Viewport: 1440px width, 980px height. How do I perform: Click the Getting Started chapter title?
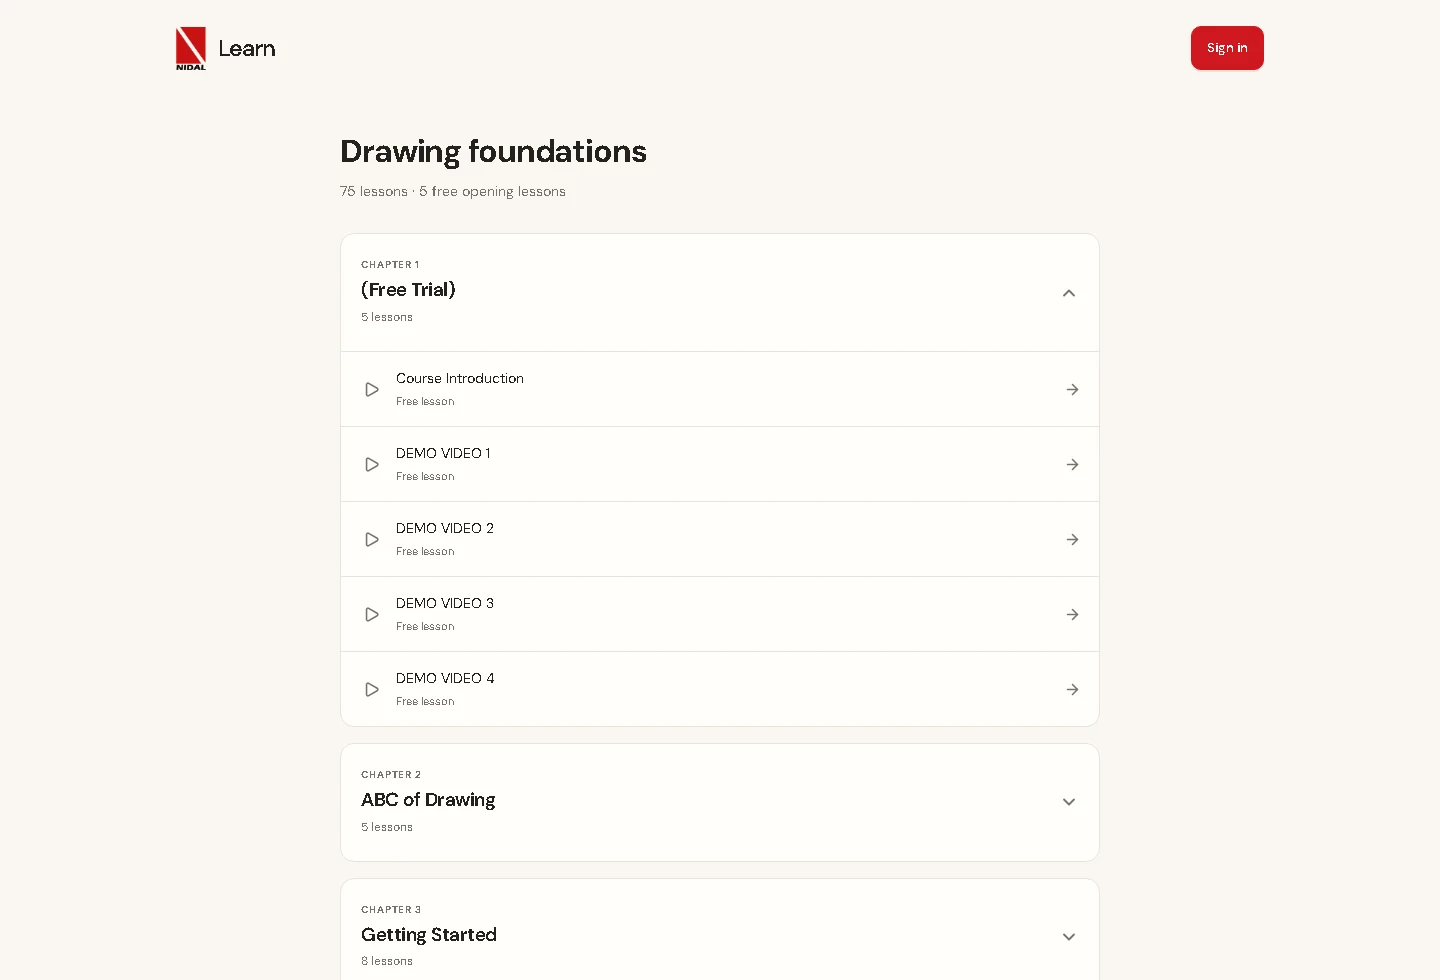[429, 935]
